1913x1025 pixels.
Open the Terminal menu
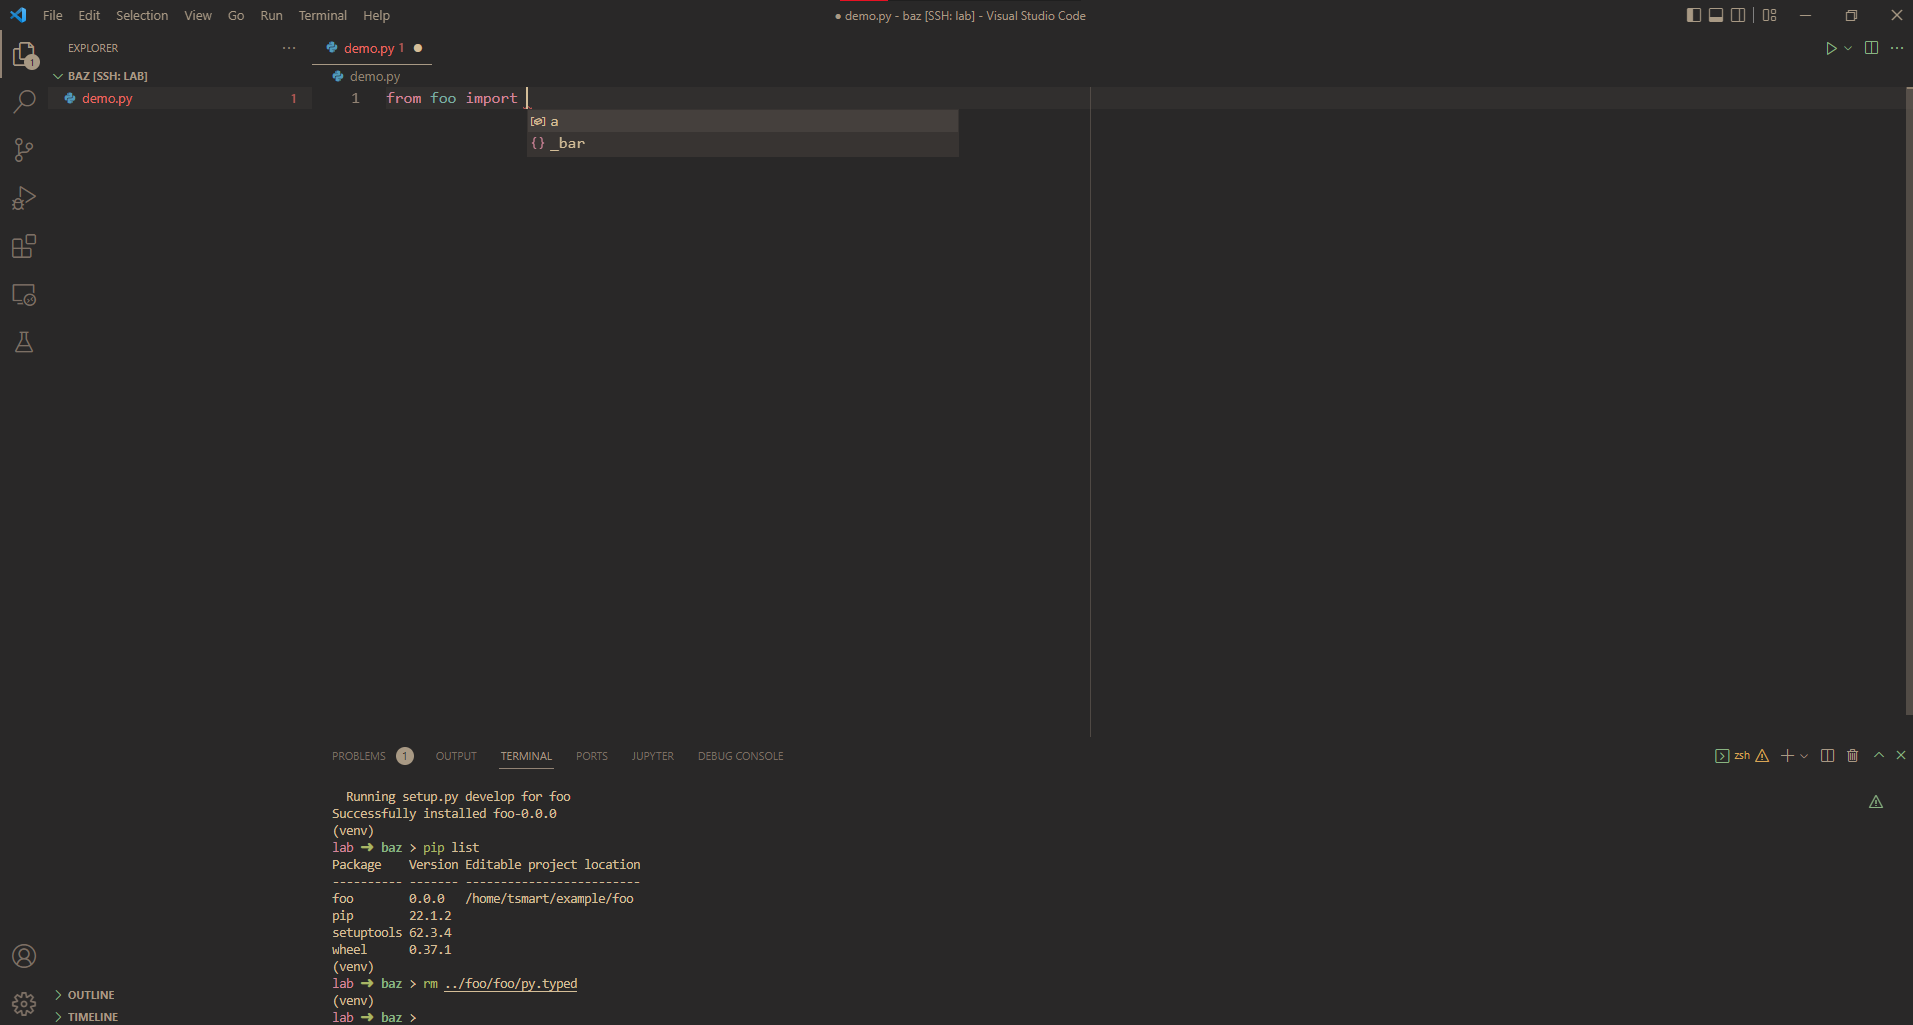click(322, 15)
